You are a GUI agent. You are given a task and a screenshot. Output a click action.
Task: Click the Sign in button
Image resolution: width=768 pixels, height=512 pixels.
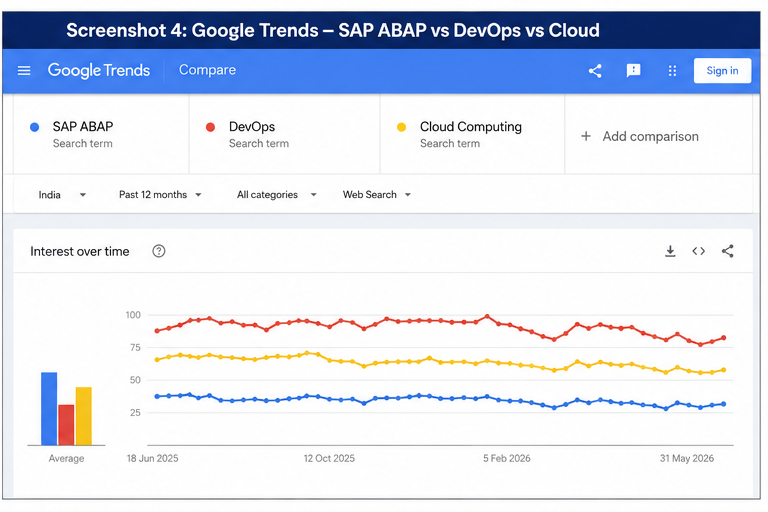(722, 71)
